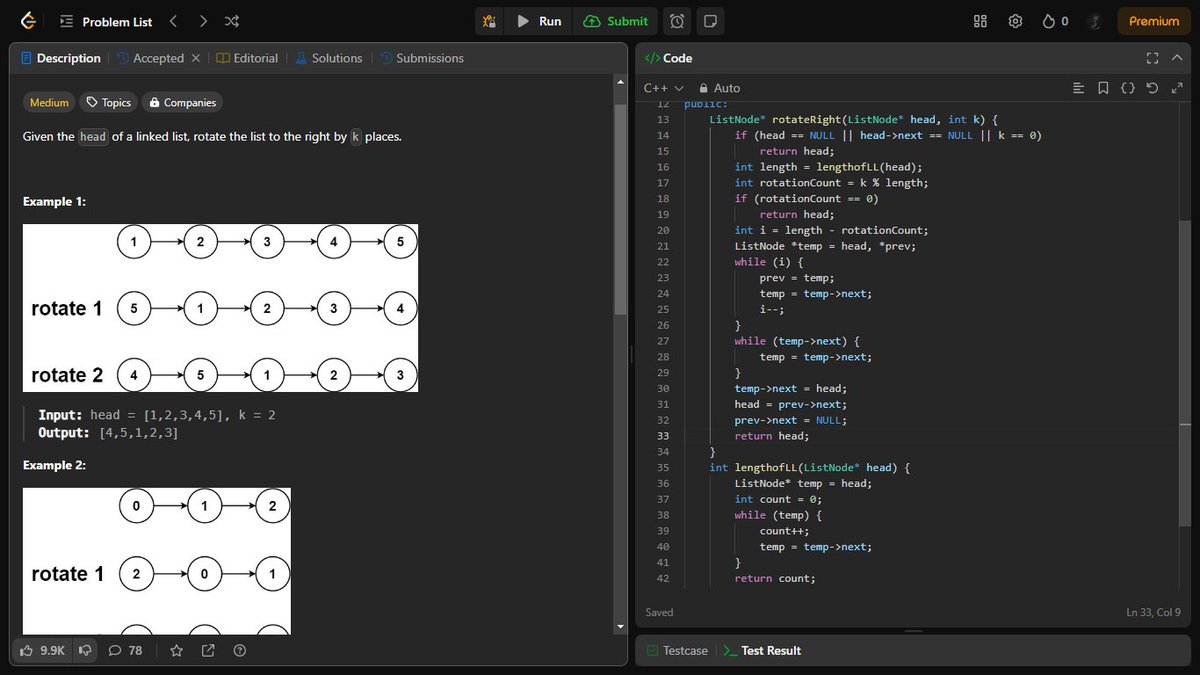Click the format code icon
Image resolution: width=1200 pixels, height=675 pixels.
click(1078, 88)
